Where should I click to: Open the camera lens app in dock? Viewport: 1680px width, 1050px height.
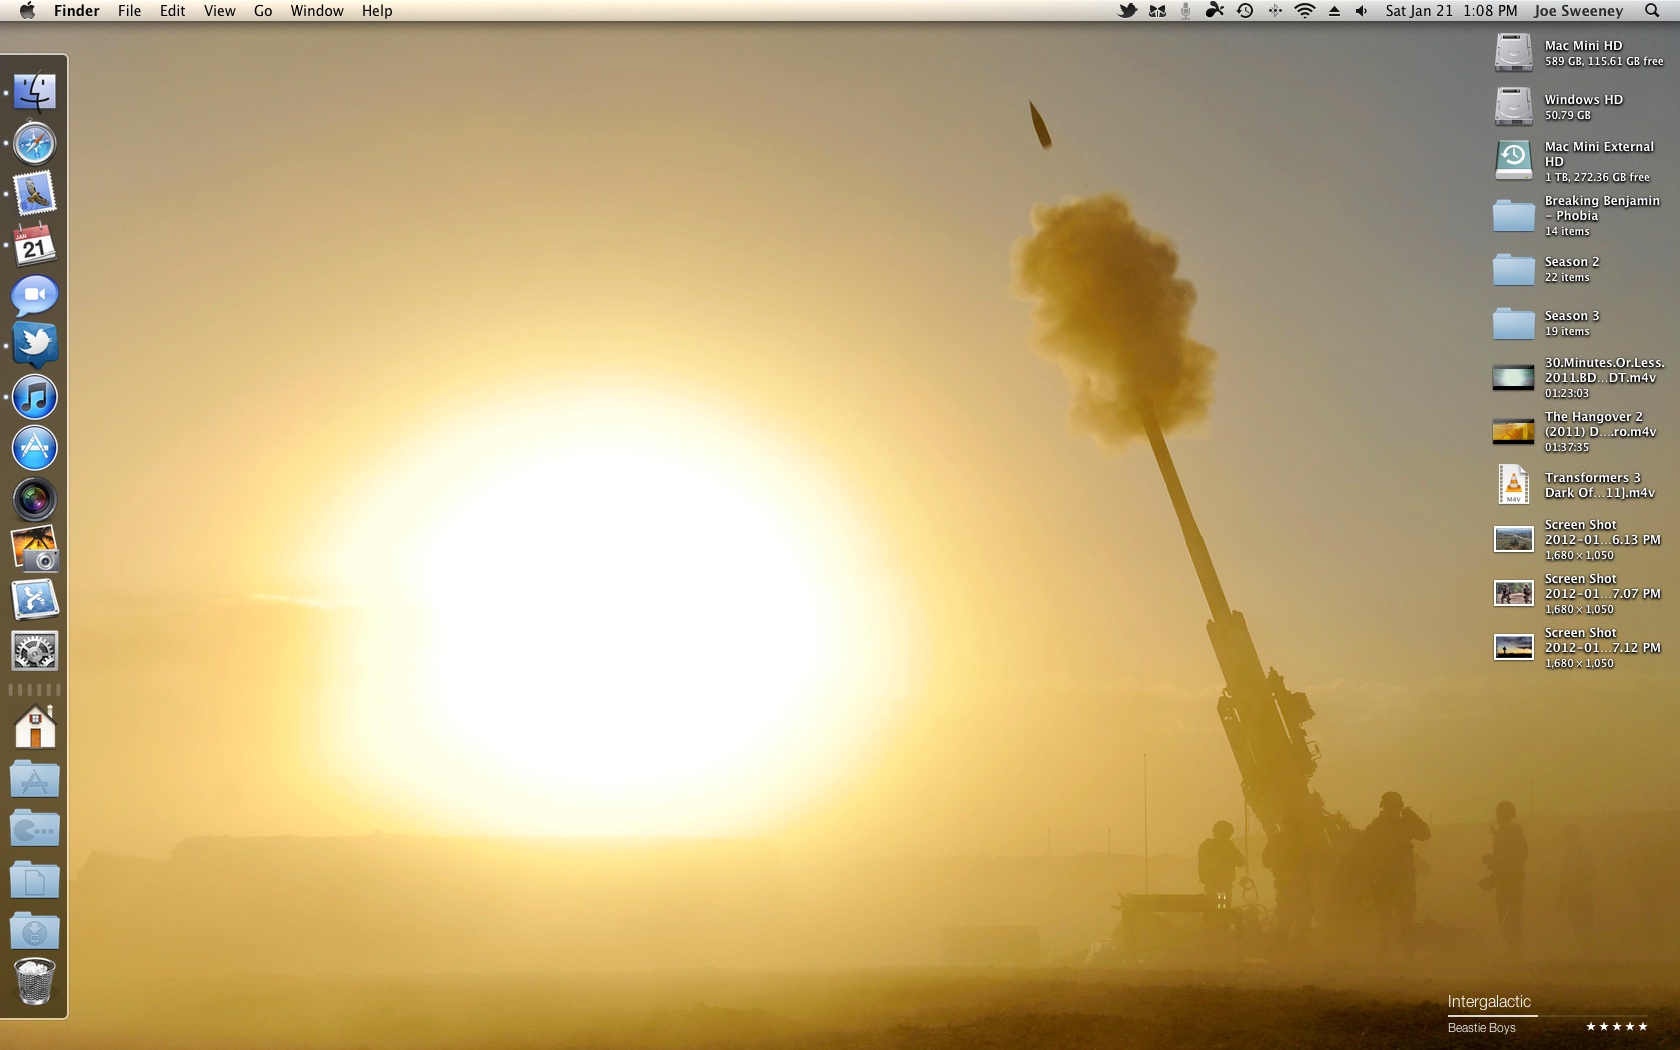[35, 499]
